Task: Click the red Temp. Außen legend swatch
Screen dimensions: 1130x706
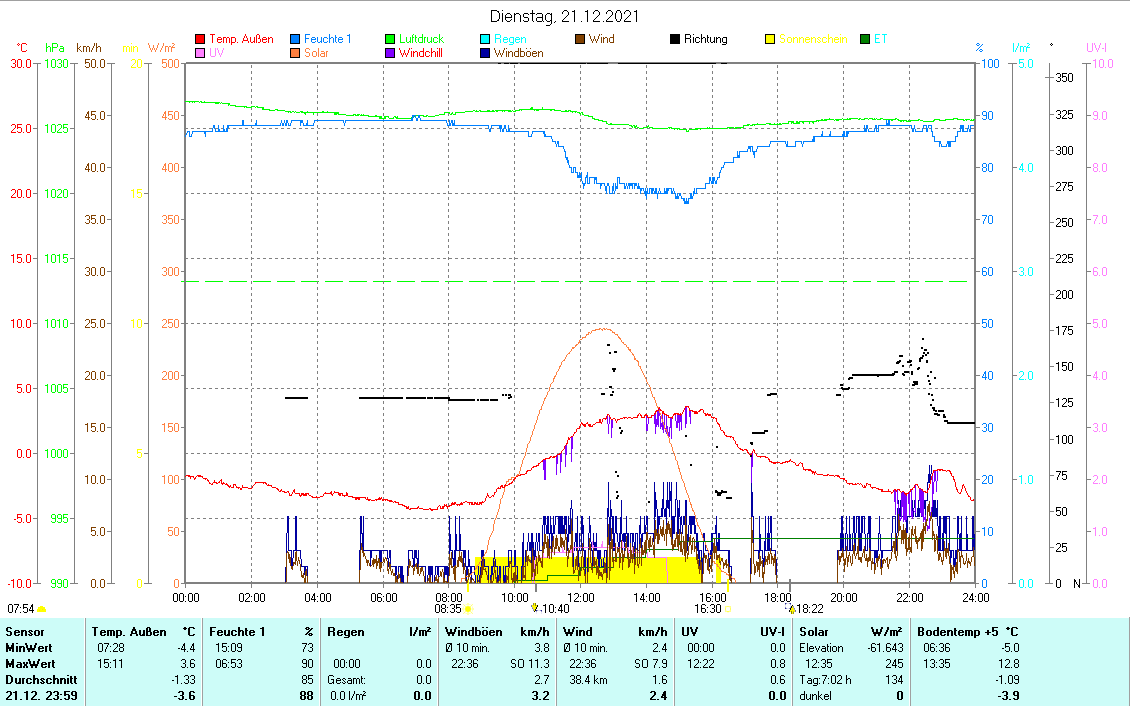Action: coord(200,40)
